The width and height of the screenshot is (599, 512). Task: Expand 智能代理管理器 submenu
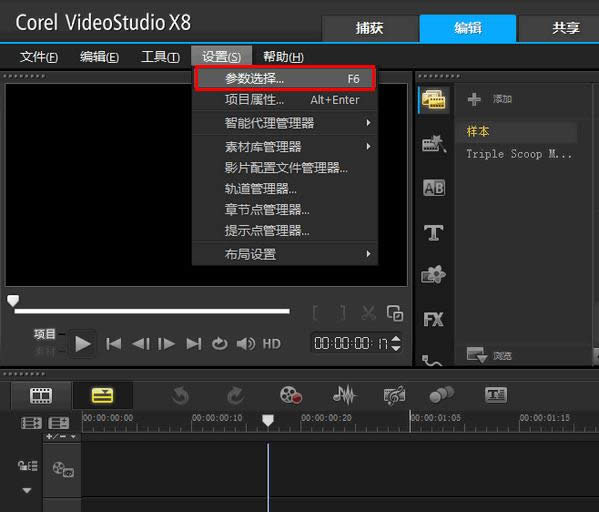pyautogui.click(x=285, y=123)
